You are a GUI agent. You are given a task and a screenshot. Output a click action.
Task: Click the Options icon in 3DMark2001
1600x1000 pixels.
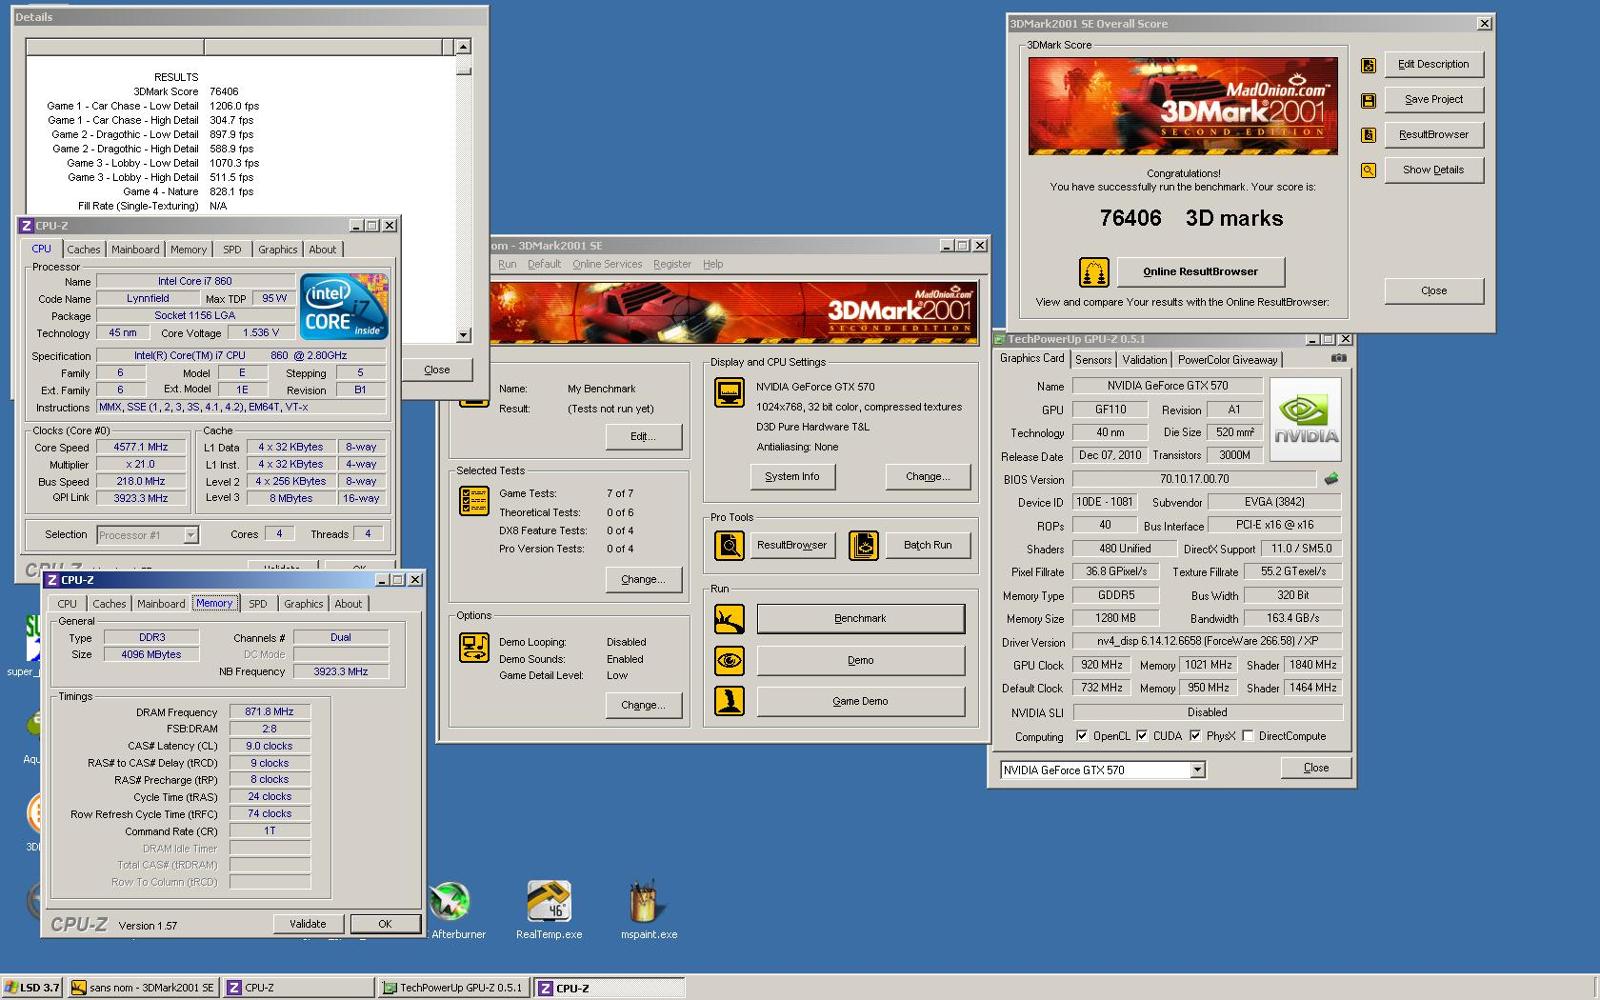click(474, 648)
